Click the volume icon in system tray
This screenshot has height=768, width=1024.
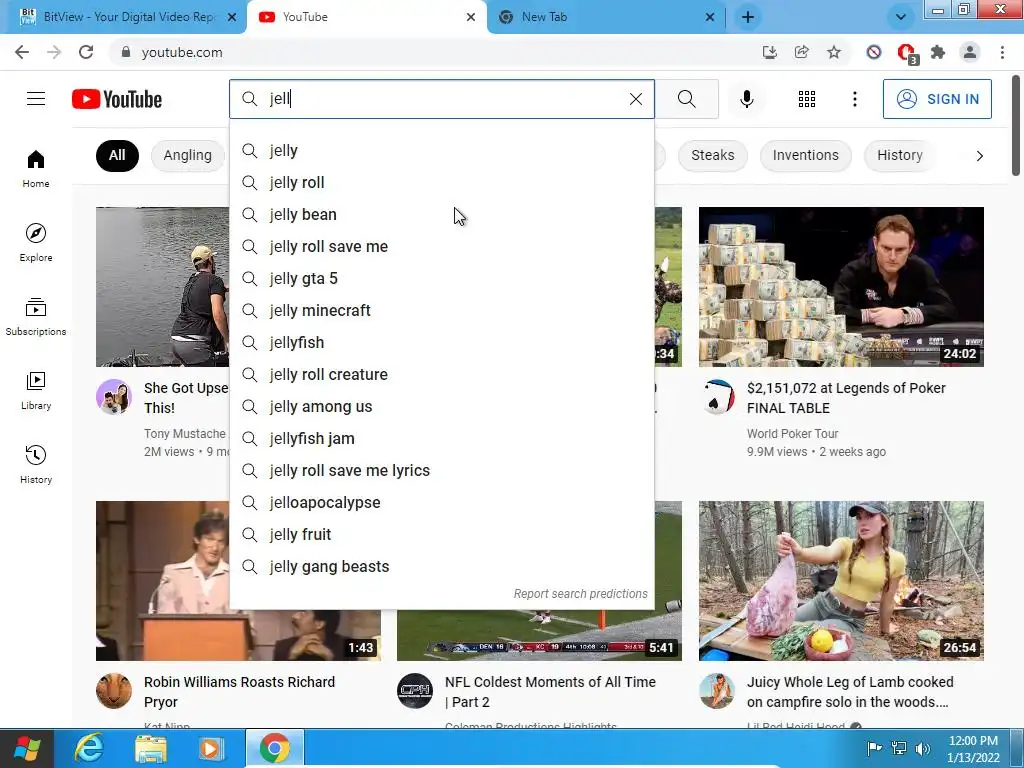click(x=923, y=748)
